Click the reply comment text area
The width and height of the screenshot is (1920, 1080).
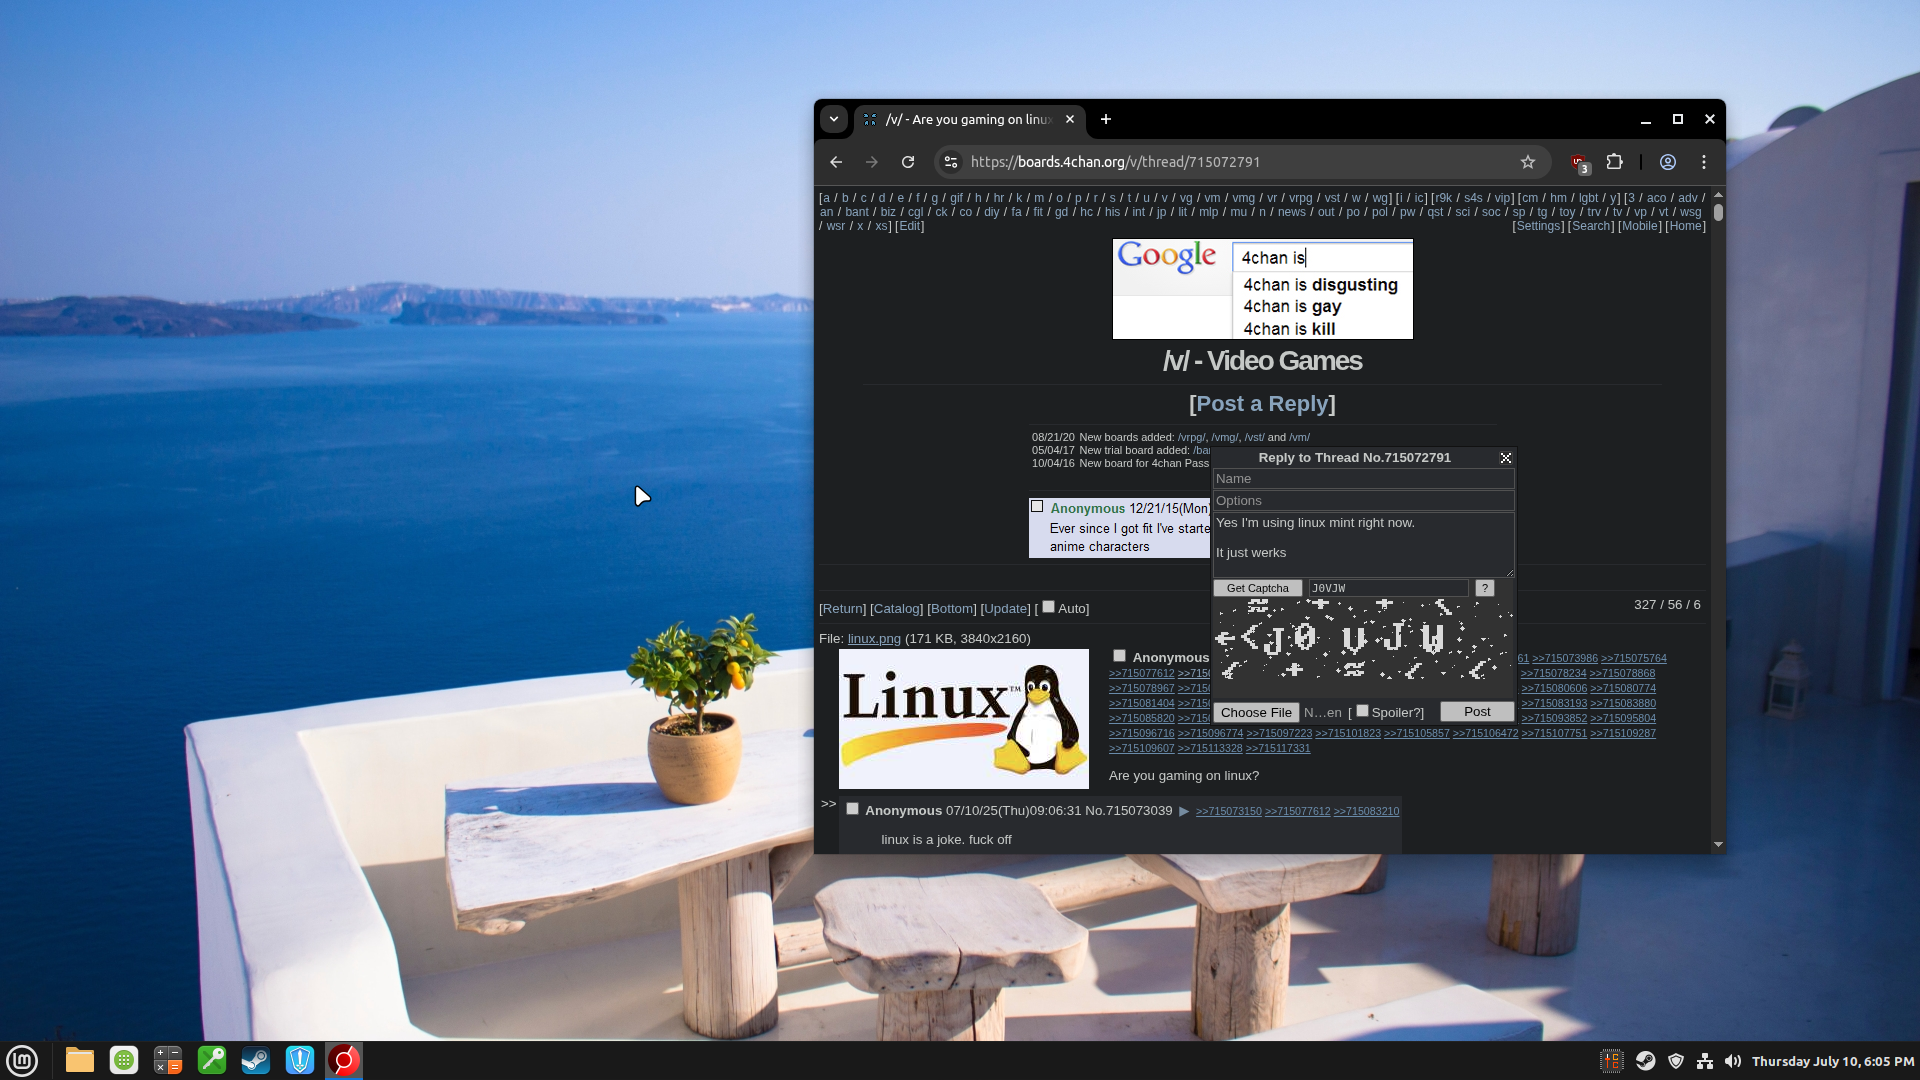click(1364, 545)
